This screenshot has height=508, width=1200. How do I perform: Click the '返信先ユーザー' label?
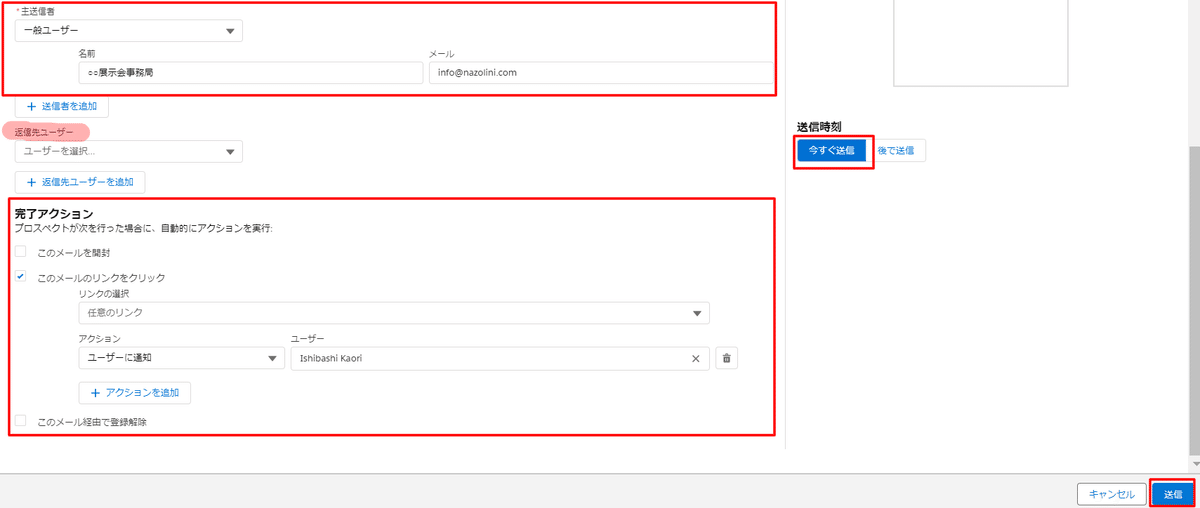[x=44, y=132]
